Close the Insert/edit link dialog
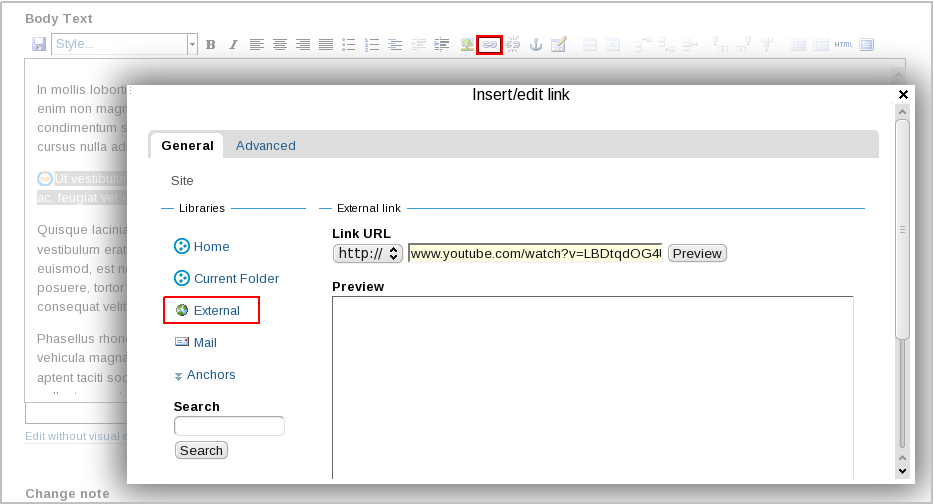The height and width of the screenshot is (504, 933). (x=903, y=94)
